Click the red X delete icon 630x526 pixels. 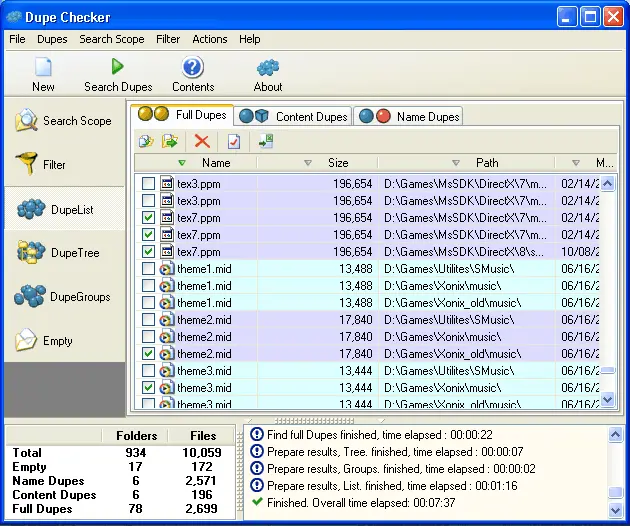click(x=202, y=142)
